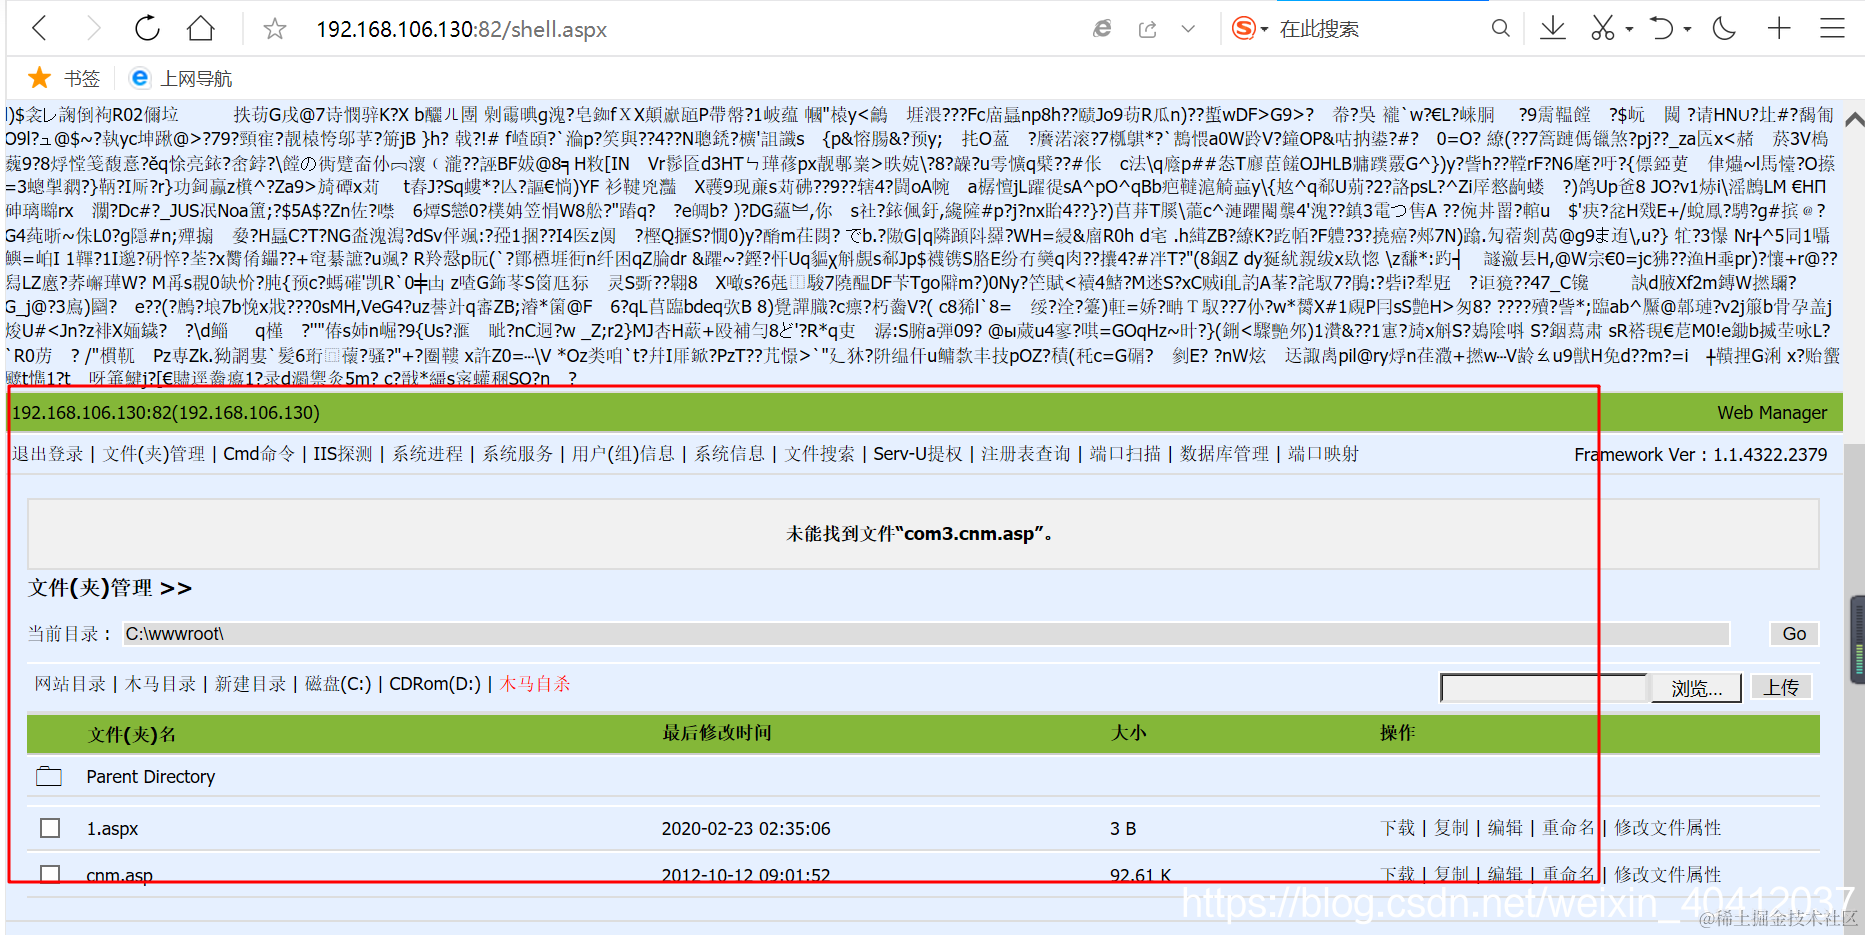1865x935 pixels.
Task: Click the 退出登录 logout link
Action: click(x=48, y=454)
